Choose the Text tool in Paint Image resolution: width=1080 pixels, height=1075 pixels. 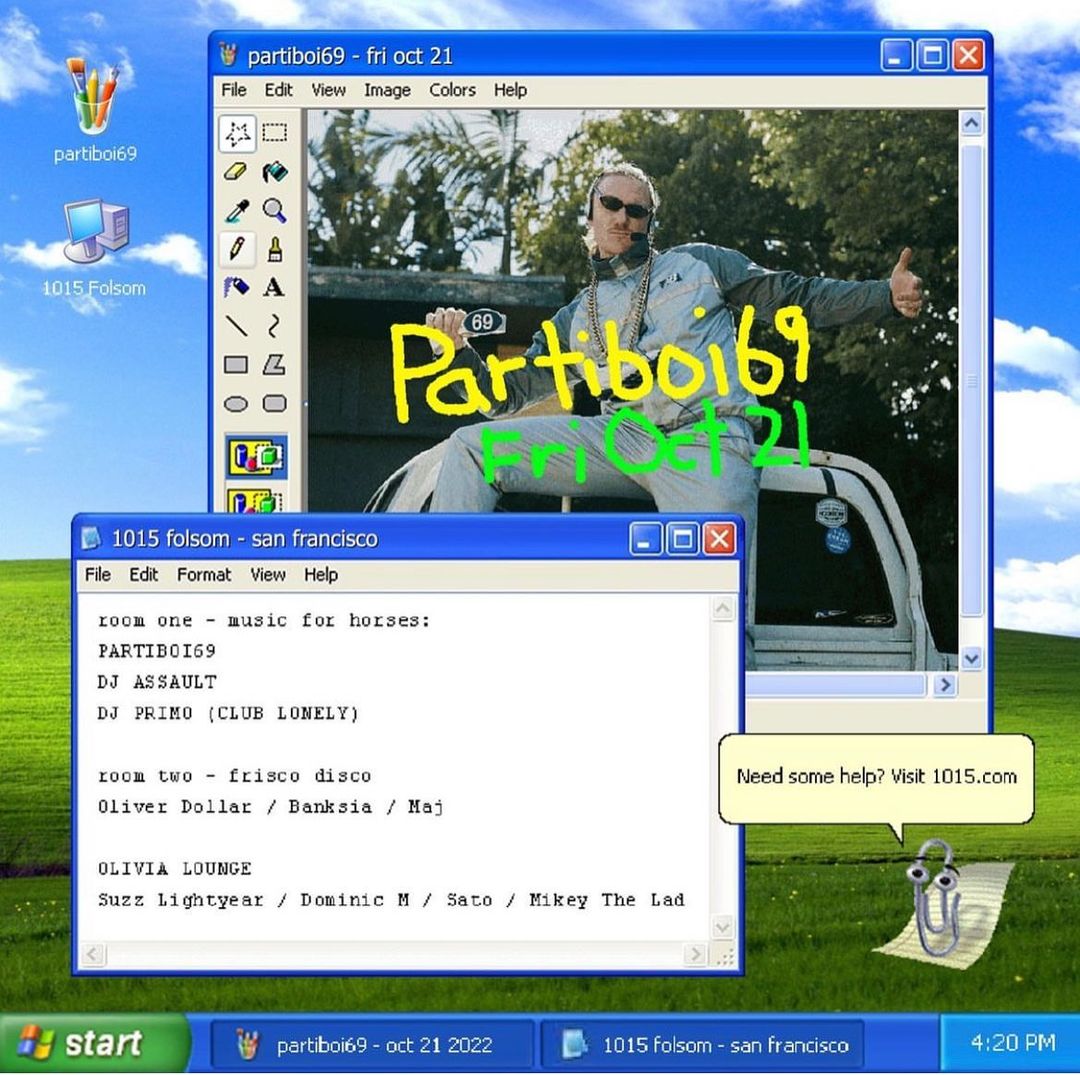(x=274, y=288)
